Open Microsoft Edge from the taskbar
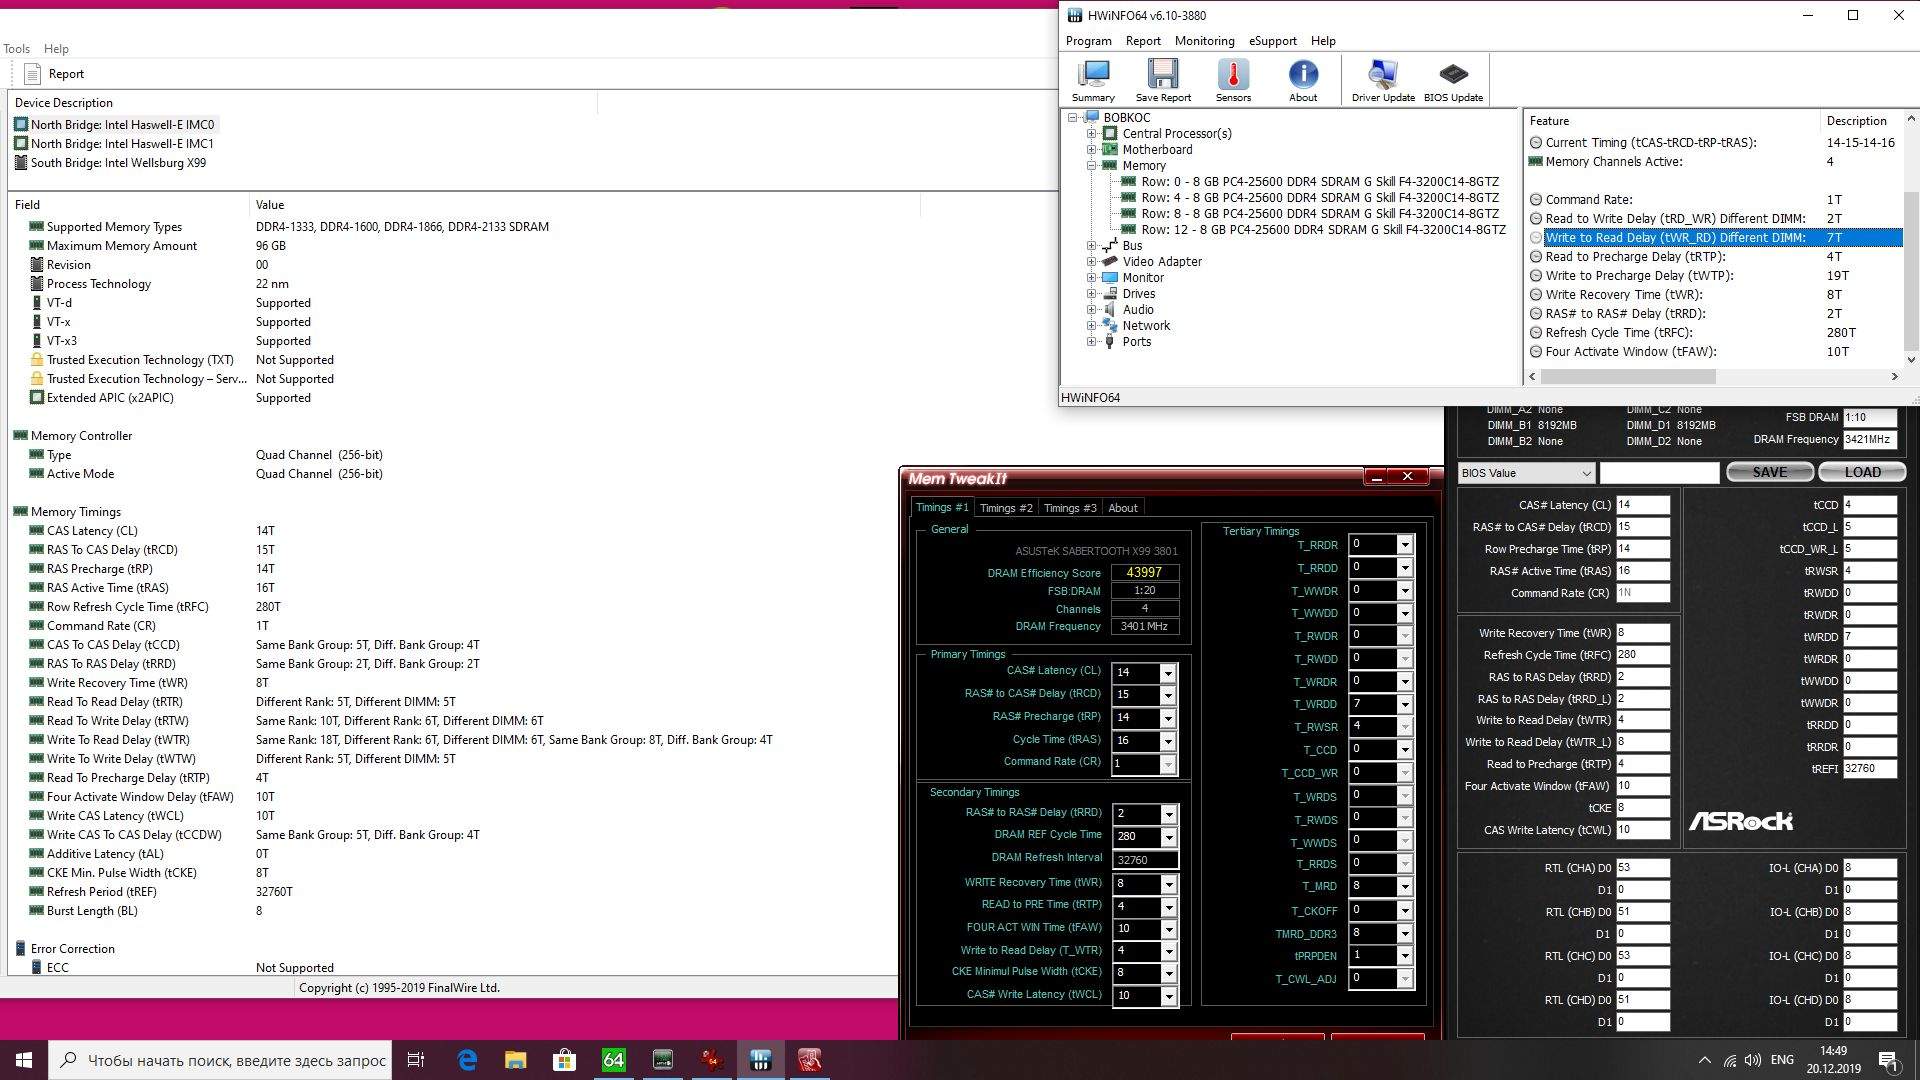 click(467, 1060)
